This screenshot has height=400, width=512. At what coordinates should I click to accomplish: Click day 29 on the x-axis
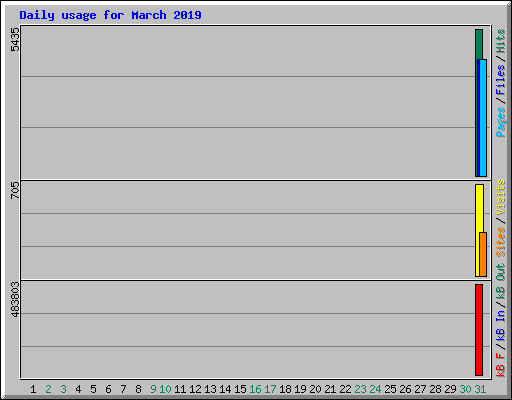(x=450, y=389)
